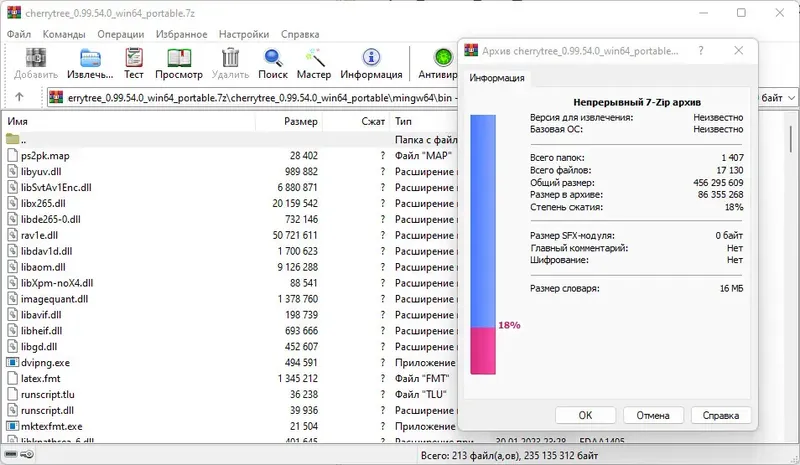Image resolution: width=800 pixels, height=465 pixels.
Task: Open the Информация toolbar icon
Action: click(371, 58)
